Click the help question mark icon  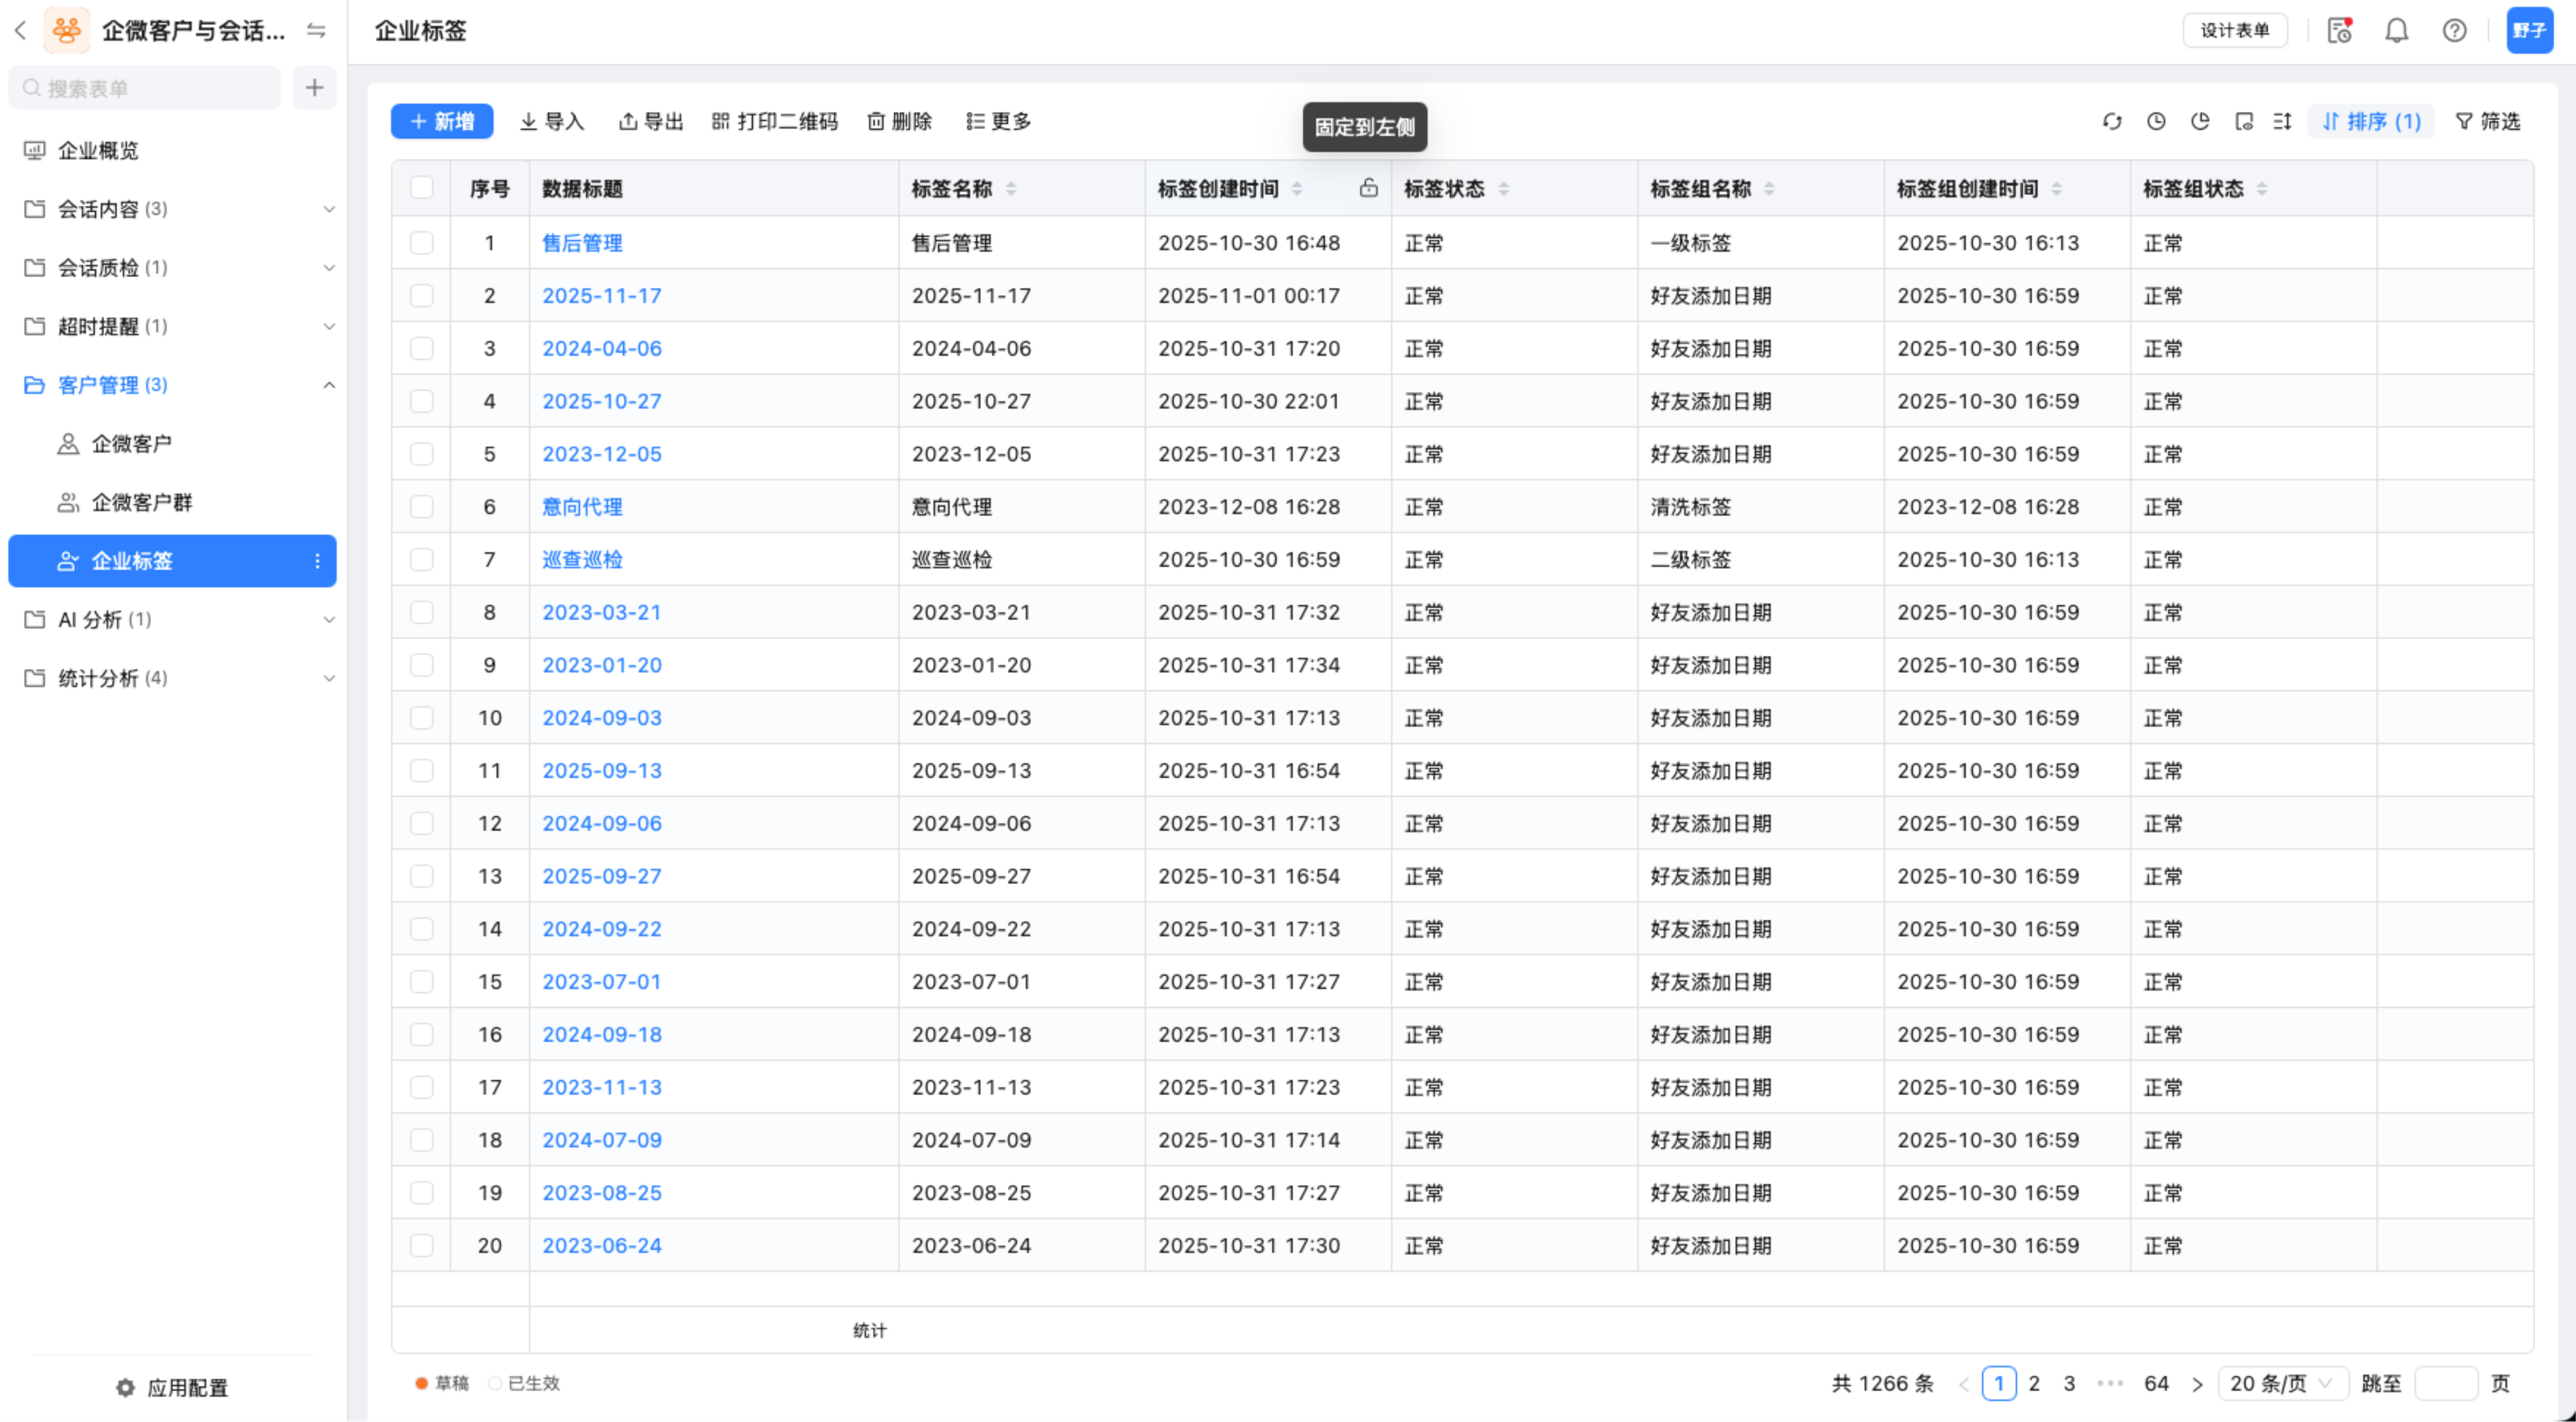point(2454,31)
